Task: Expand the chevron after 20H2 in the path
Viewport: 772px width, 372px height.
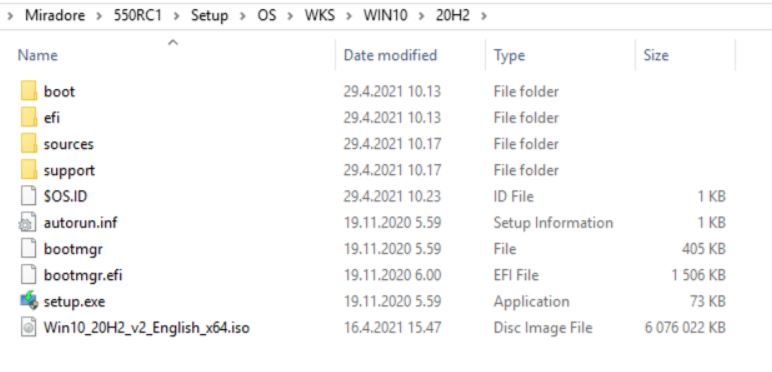Action: pyautogui.click(x=484, y=16)
